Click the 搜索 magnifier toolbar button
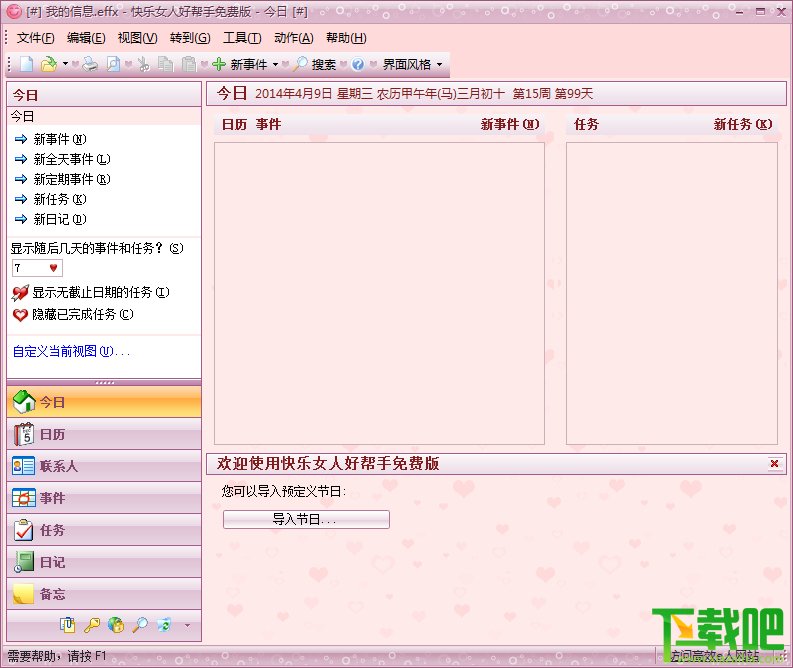The image size is (793, 668). (x=315, y=64)
